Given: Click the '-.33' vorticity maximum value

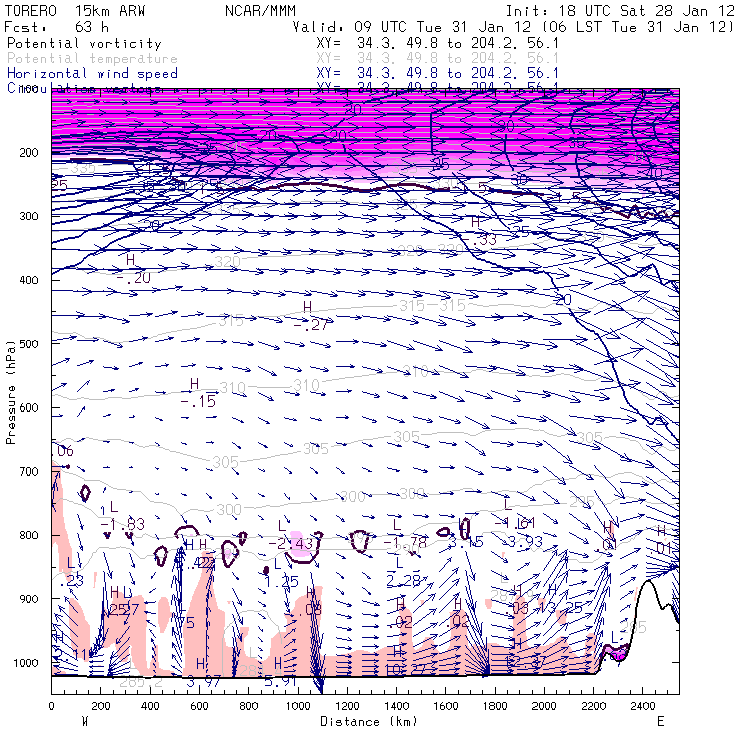Looking at the screenshot, I should [479, 240].
